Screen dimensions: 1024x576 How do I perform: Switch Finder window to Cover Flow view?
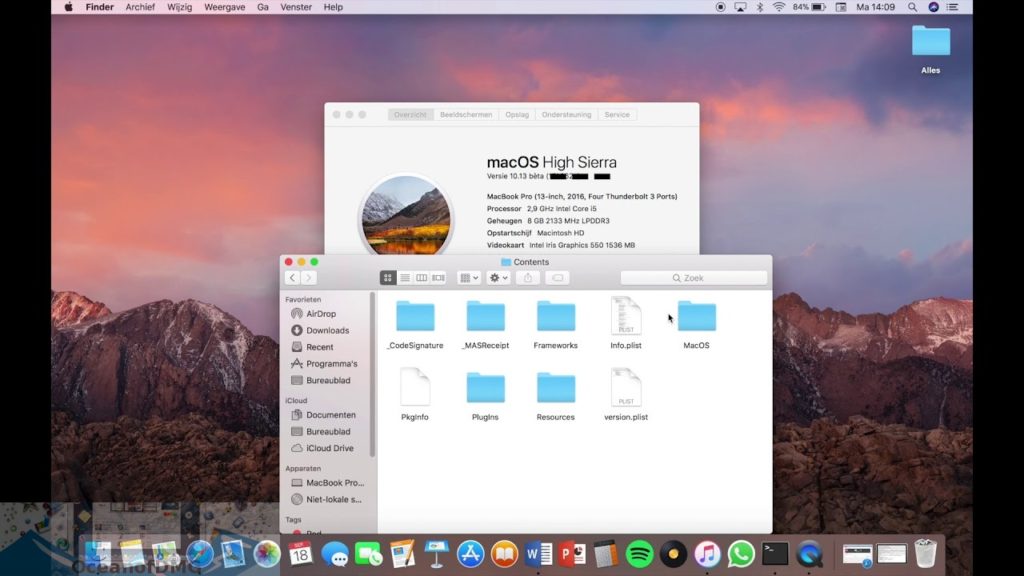point(439,278)
